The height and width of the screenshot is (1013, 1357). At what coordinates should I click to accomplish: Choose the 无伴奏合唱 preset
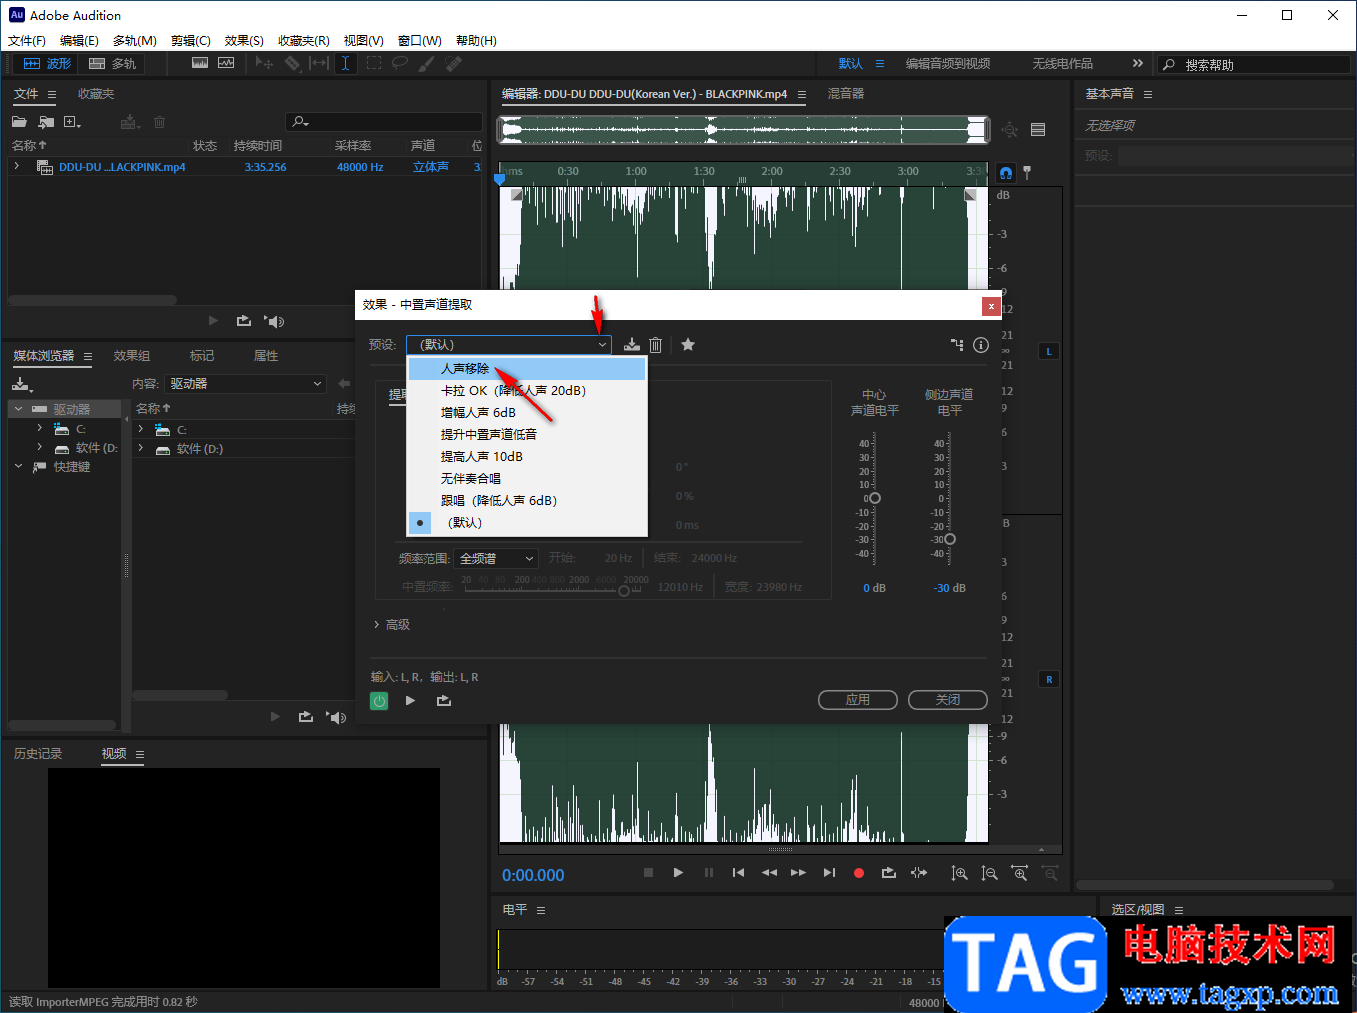(527, 479)
